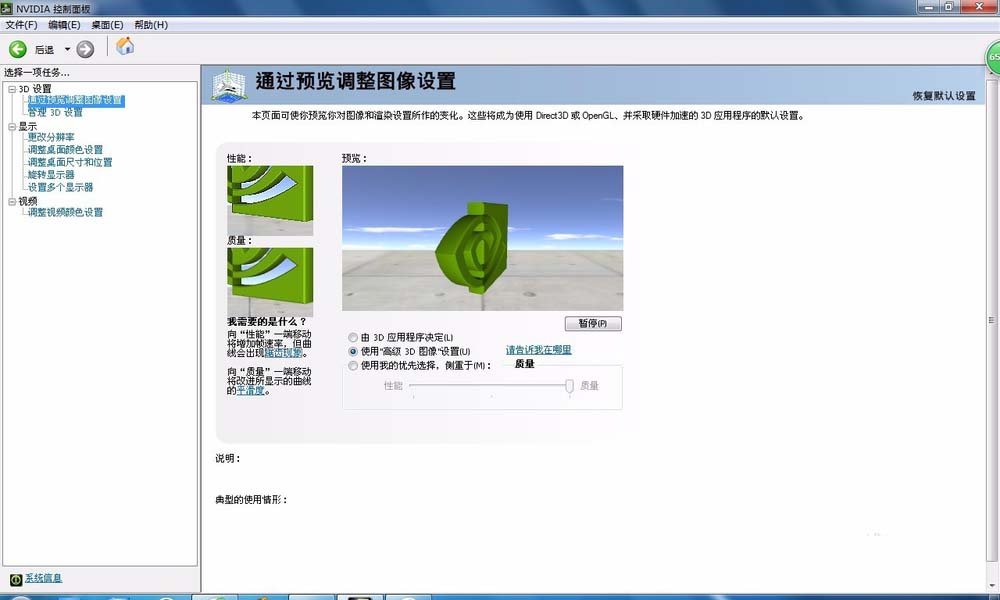Image resolution: width=1000 pixels, height=600 pixels.
Task: Click the grey Forward arrow icon
Action: [x=85, y=49]
